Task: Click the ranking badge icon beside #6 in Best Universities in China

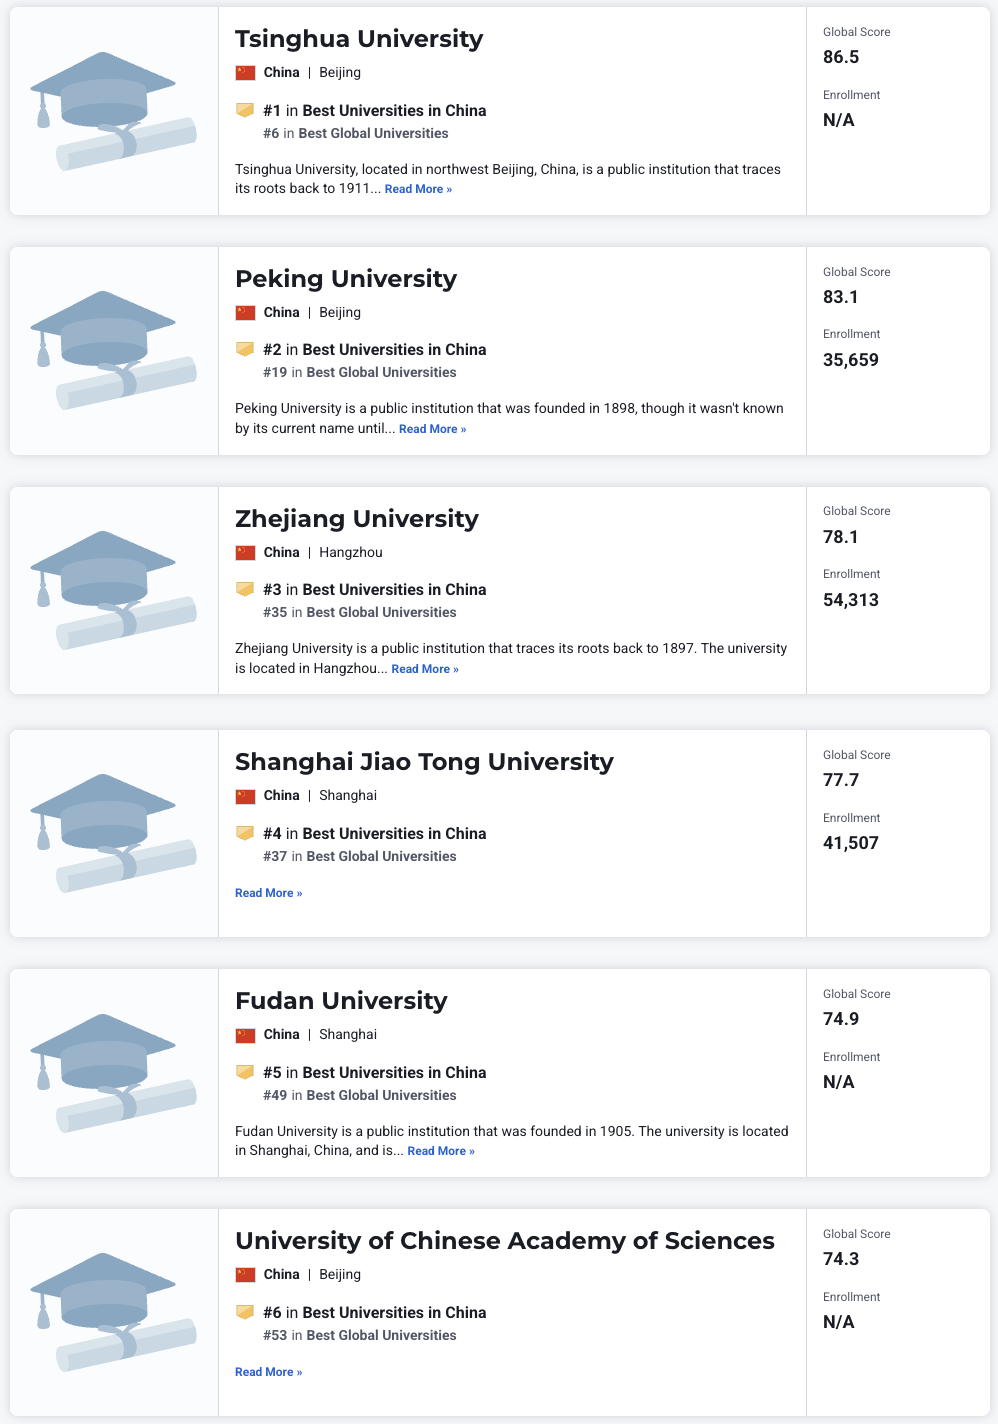Action: 245,1312
